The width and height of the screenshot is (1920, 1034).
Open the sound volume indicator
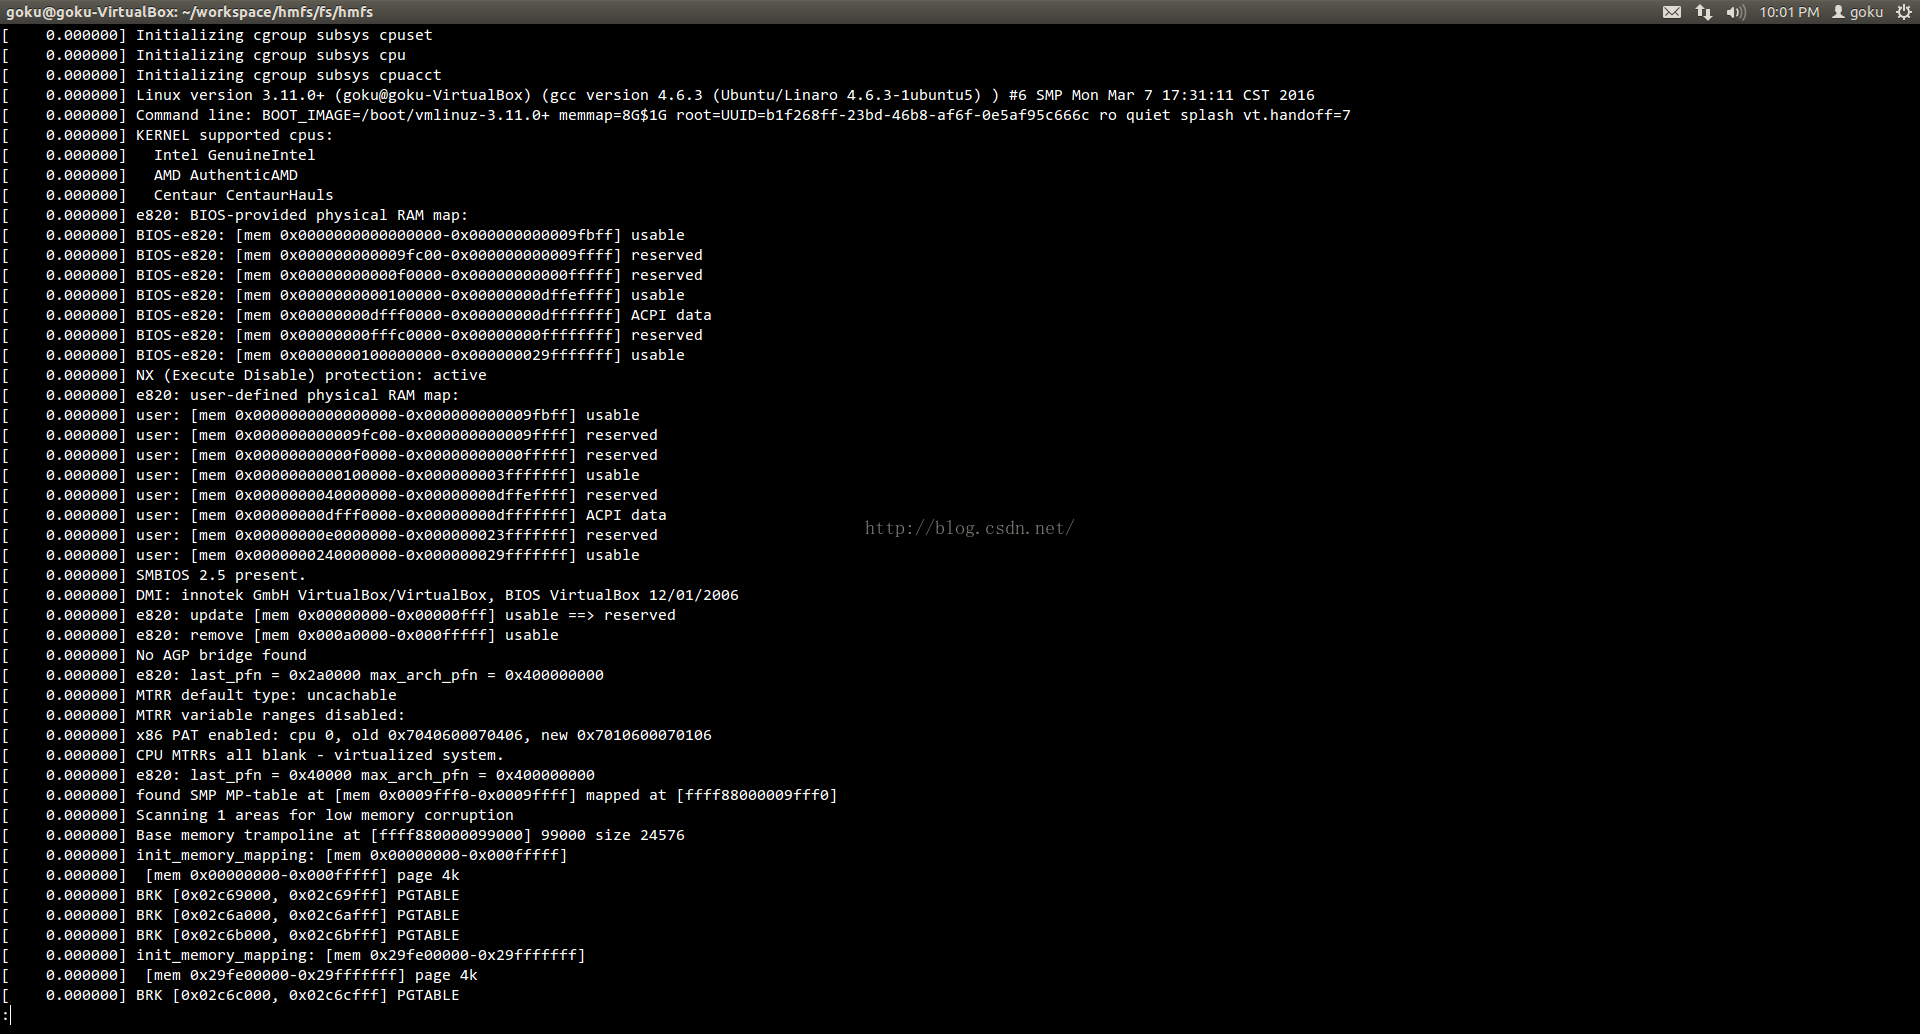(x=1735, y=12)
